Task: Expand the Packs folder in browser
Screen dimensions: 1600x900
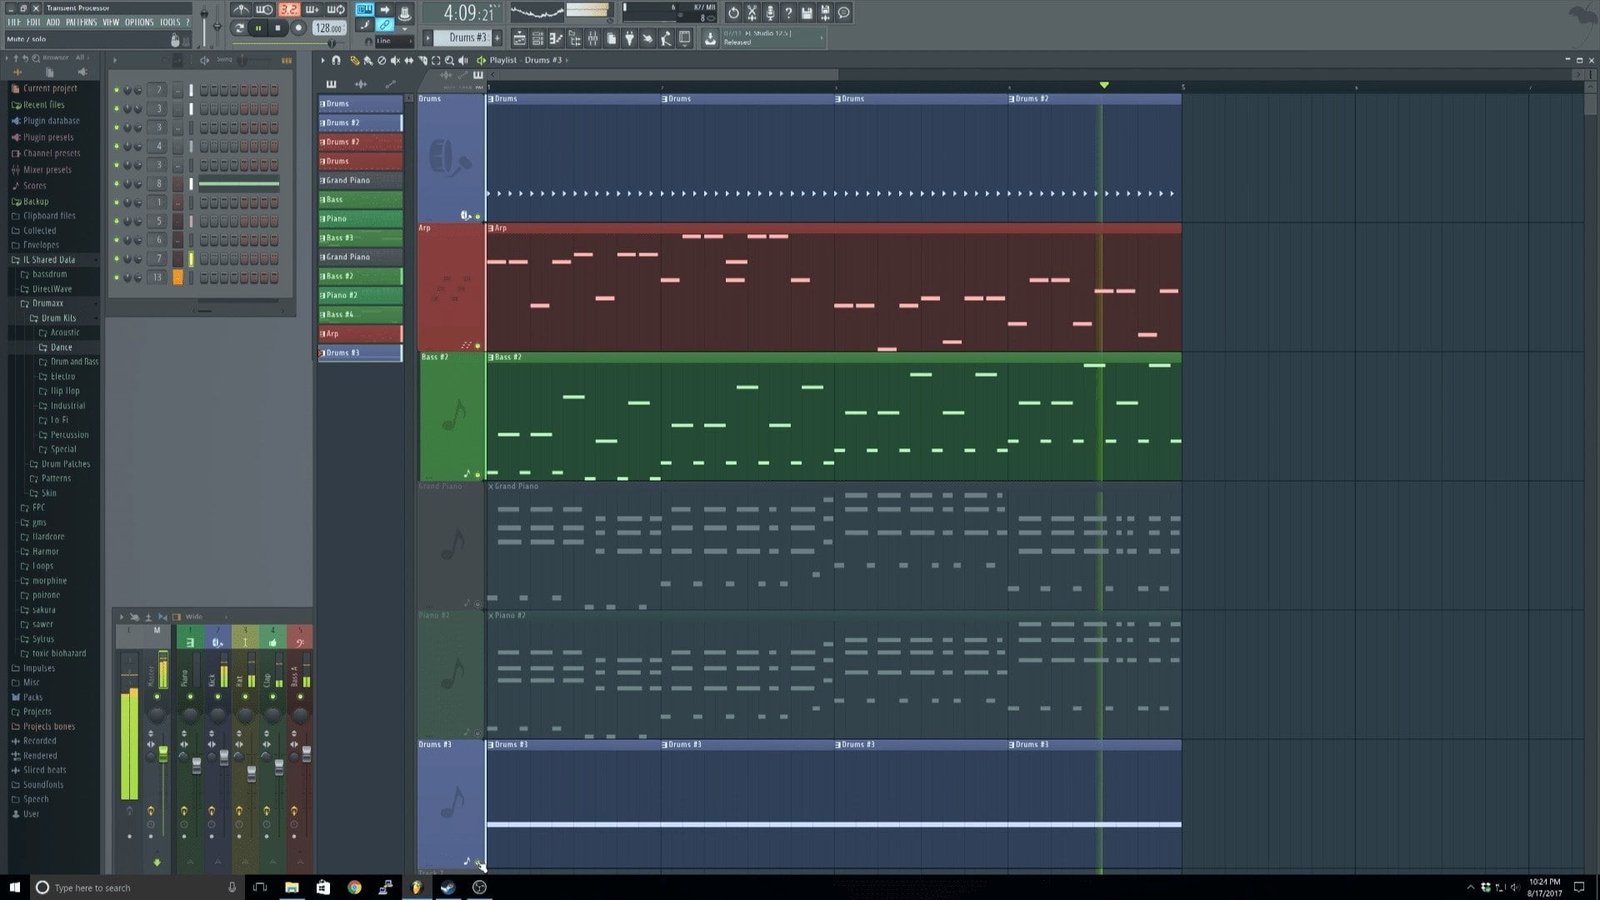Action: 33,697
